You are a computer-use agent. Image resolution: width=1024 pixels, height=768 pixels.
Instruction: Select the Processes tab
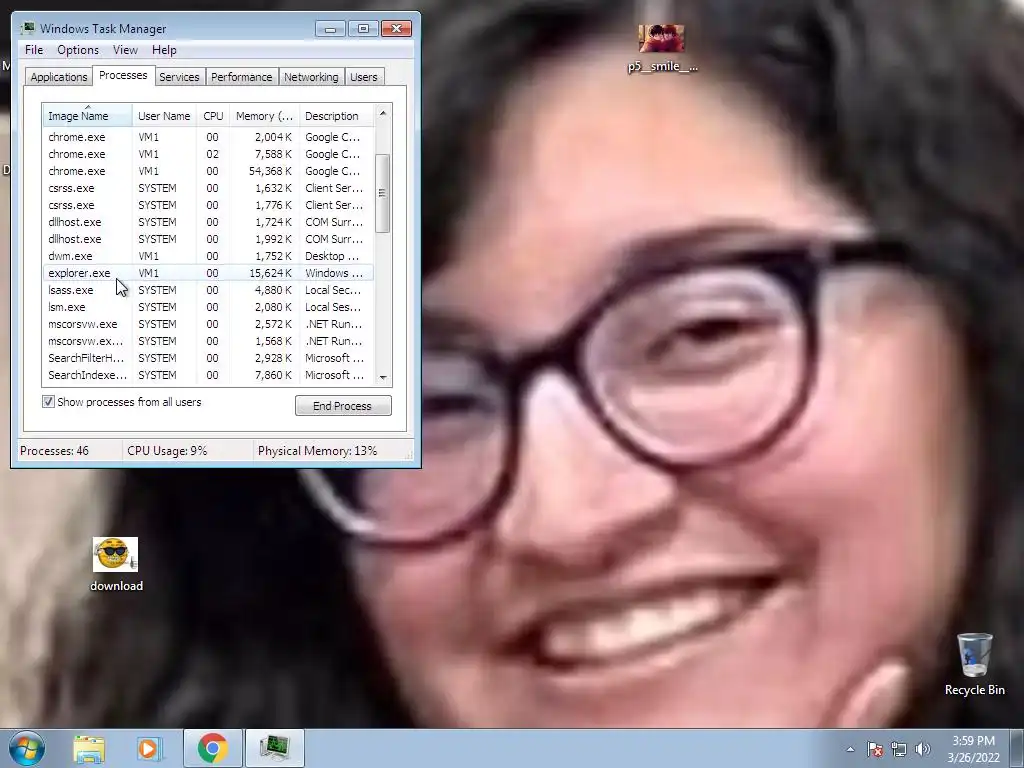tap(123, 75)
